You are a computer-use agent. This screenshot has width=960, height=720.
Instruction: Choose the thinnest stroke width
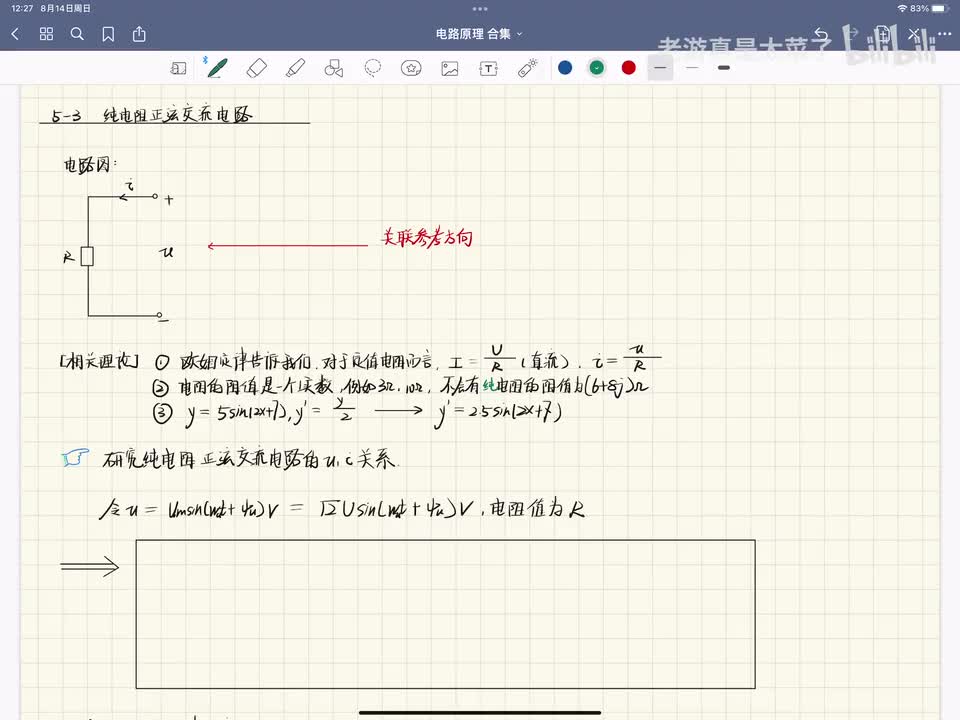point(692,68)
